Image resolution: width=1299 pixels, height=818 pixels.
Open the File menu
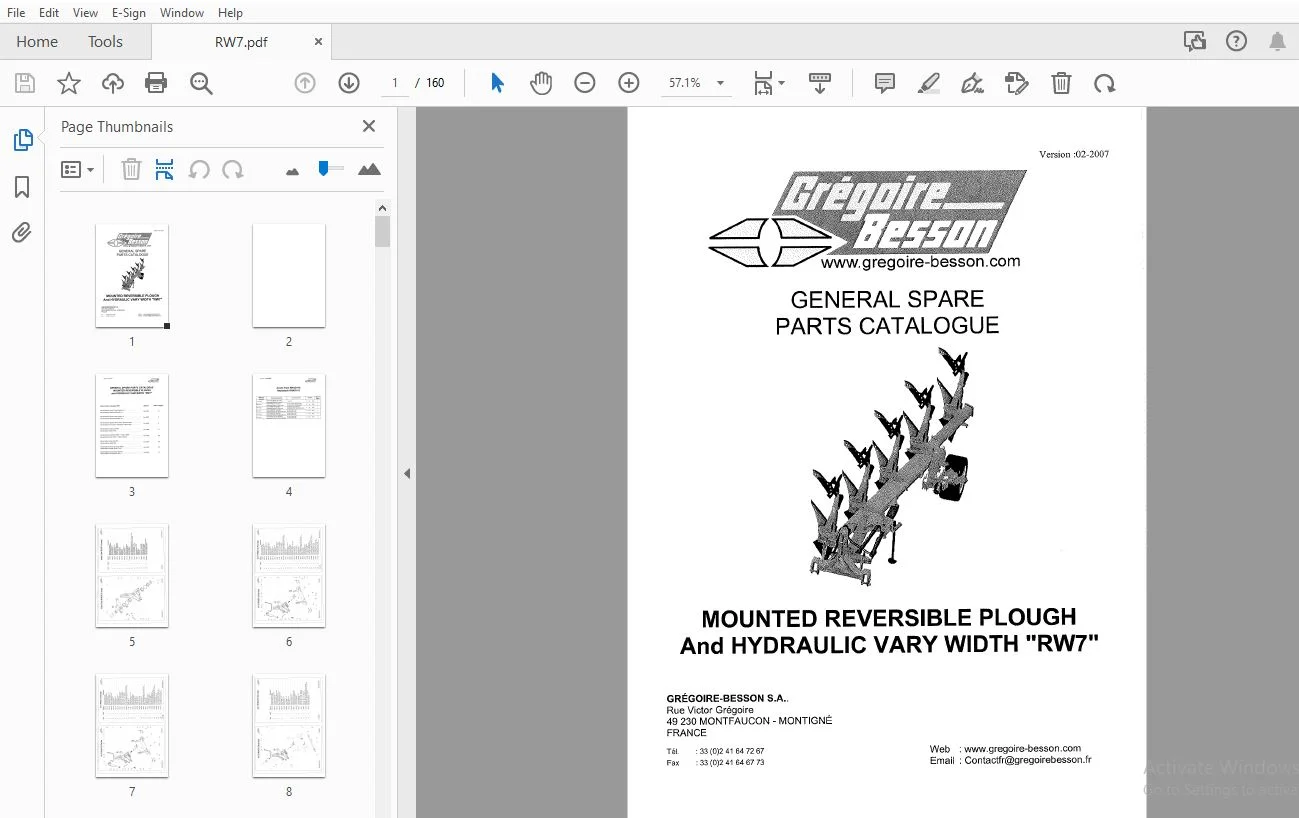coord(16,13)
